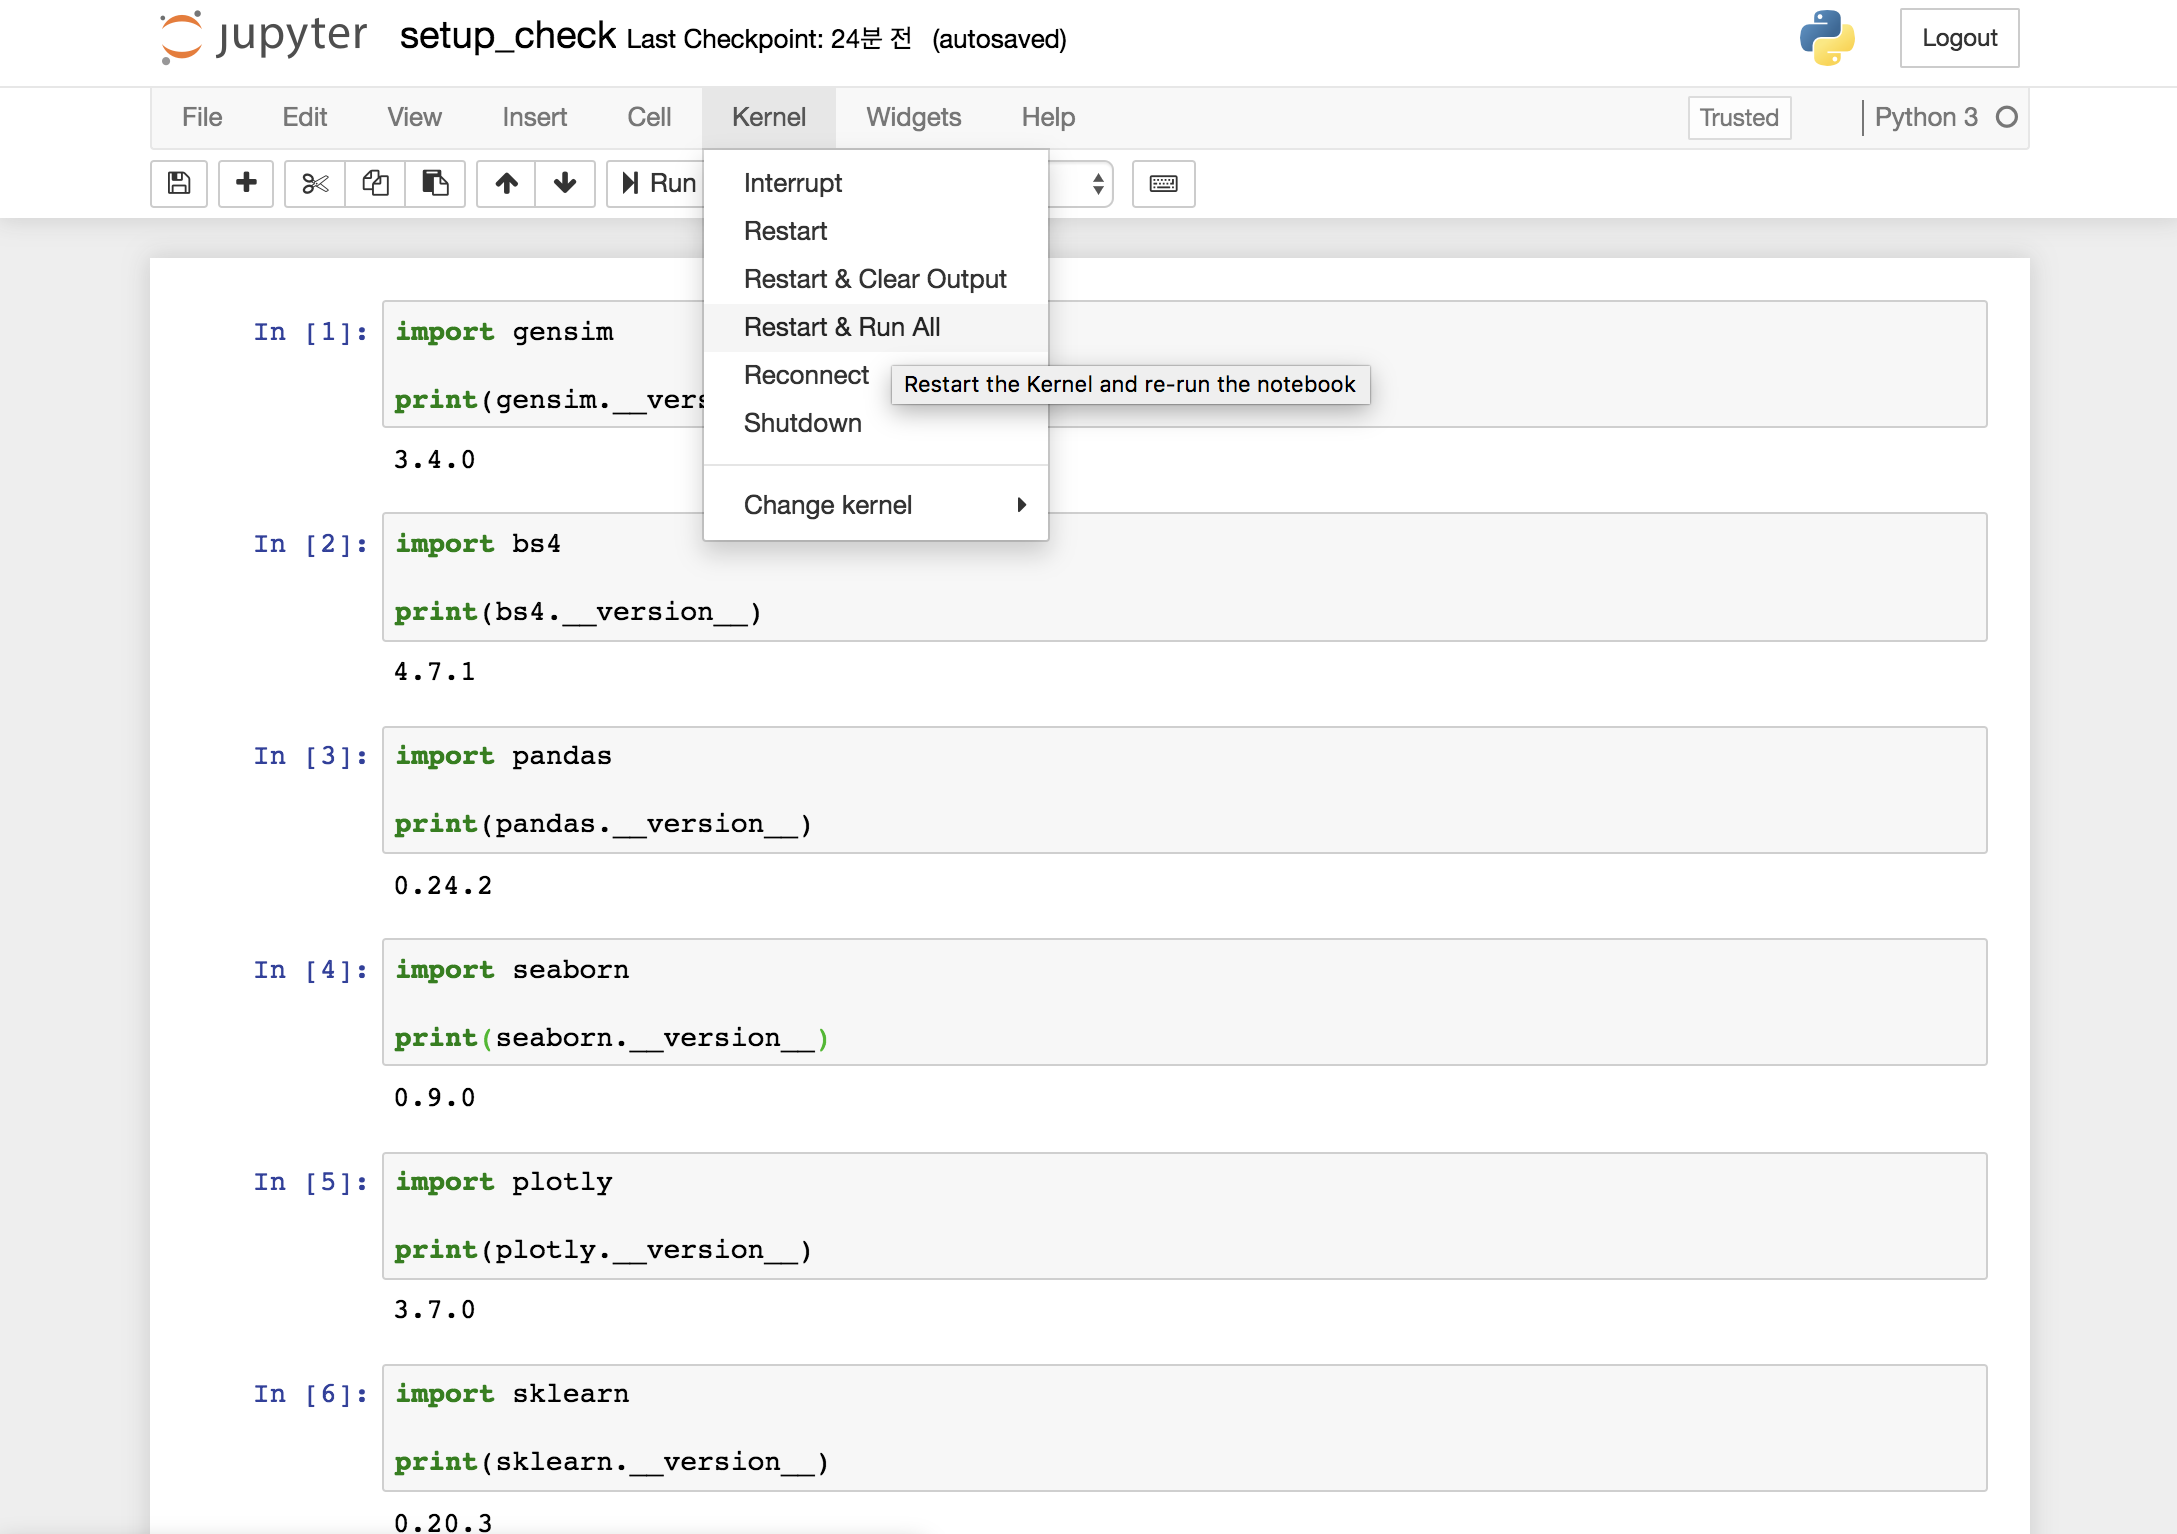Click the Logout button
2177x1534 pixels.
coord(1958,38)
